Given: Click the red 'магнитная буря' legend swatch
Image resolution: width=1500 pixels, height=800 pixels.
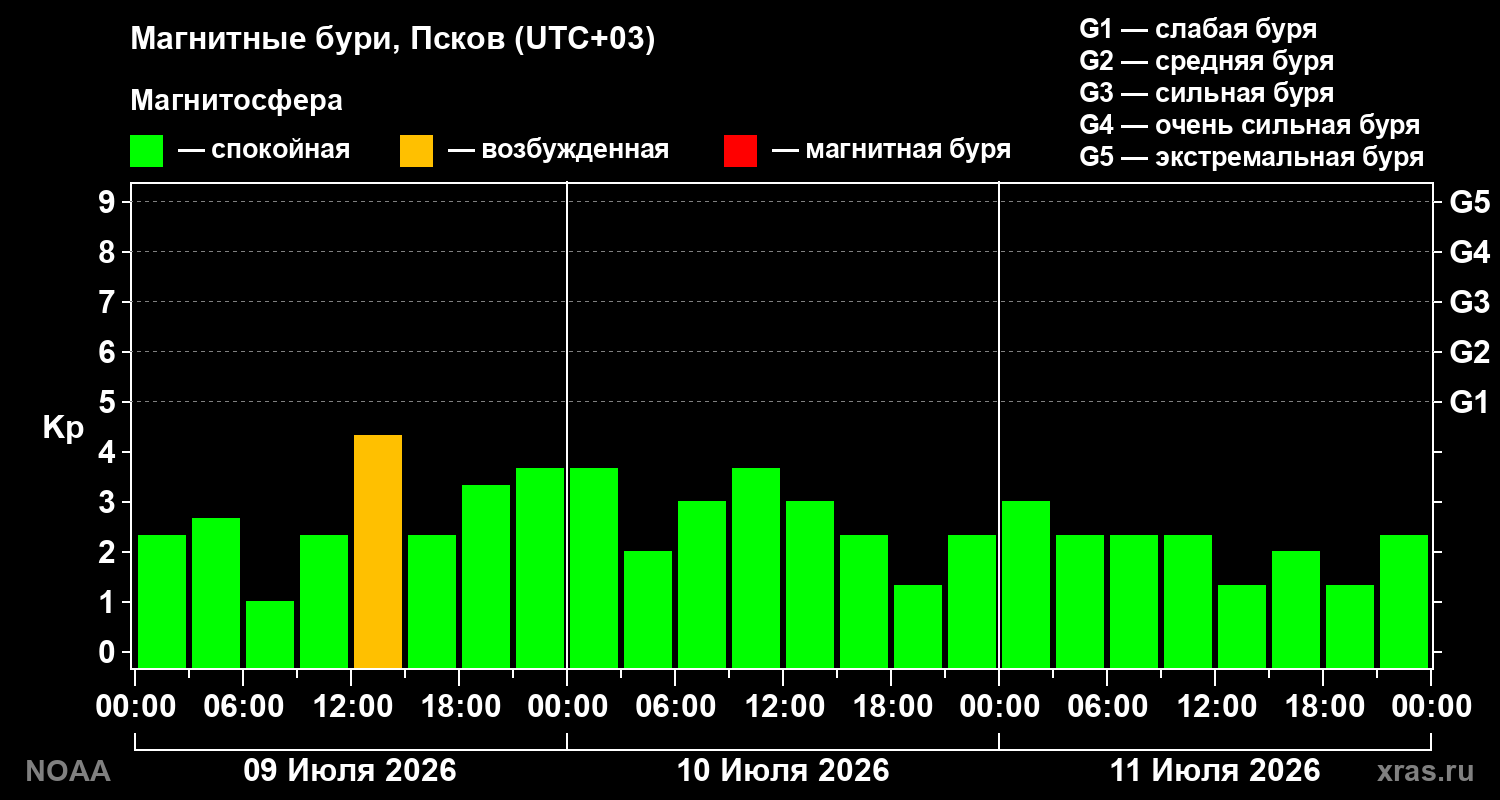Looking at the screenshot, I should click(x=740, y=151).
